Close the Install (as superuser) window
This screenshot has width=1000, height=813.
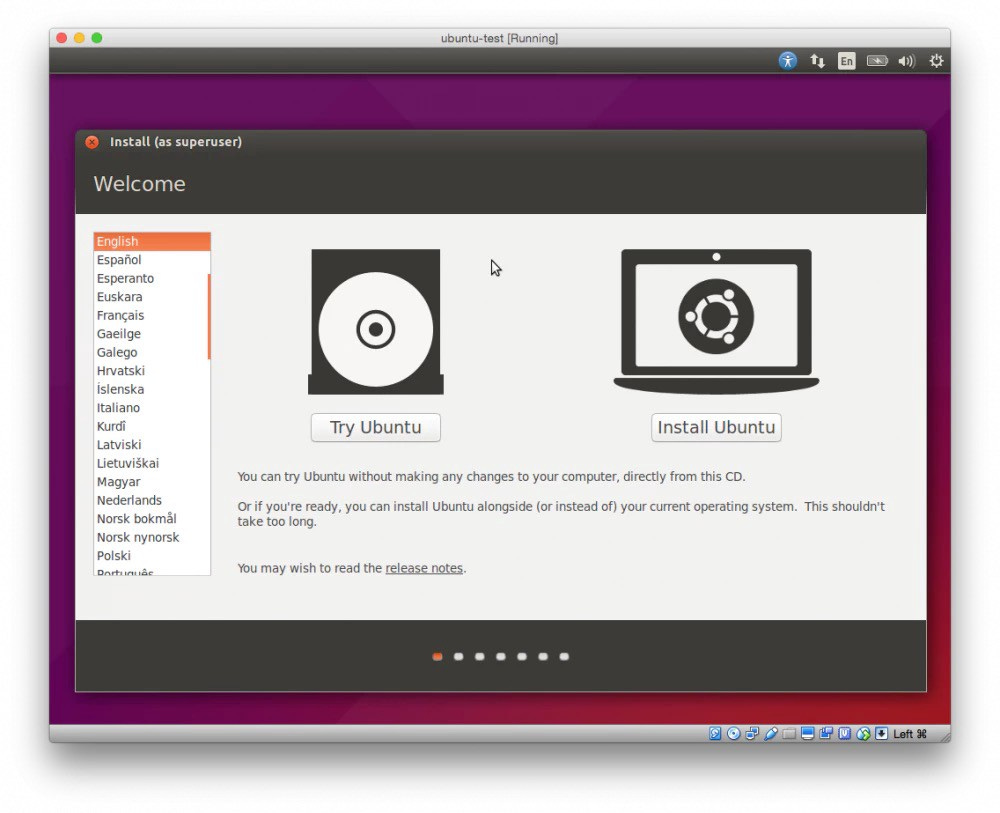(x=92, y=142)
